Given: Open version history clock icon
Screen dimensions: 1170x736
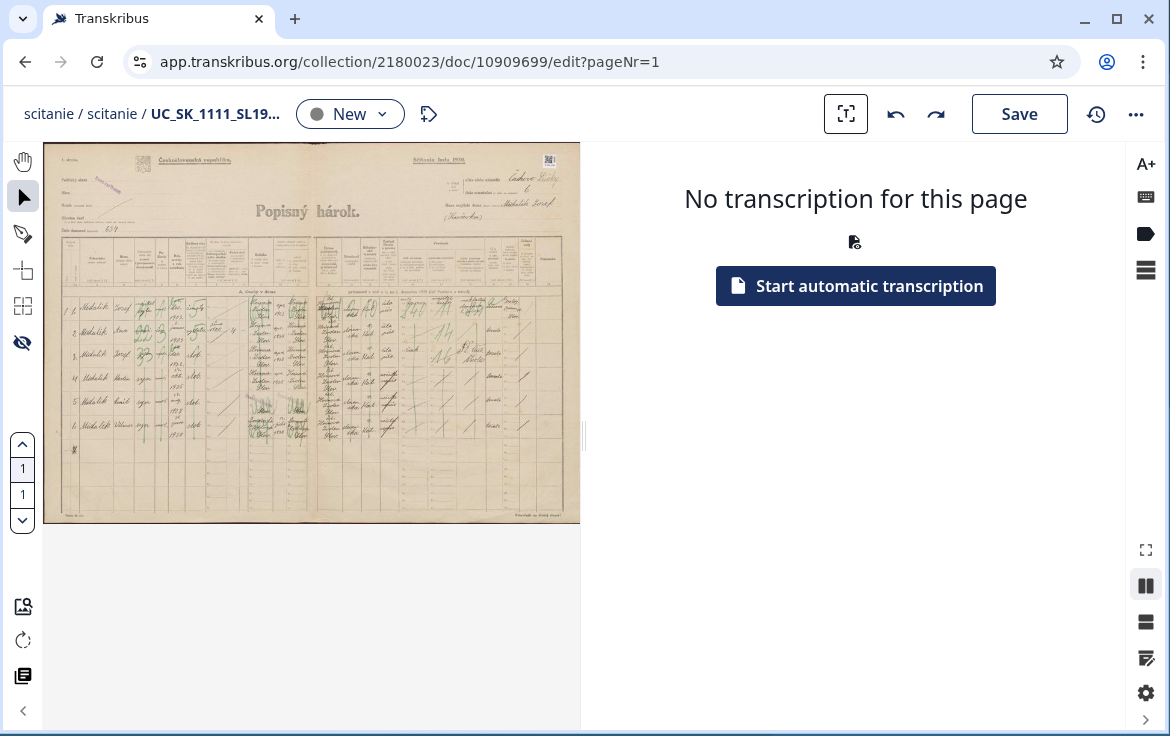Looking at the screenshot, I should tap(1096, 114).
